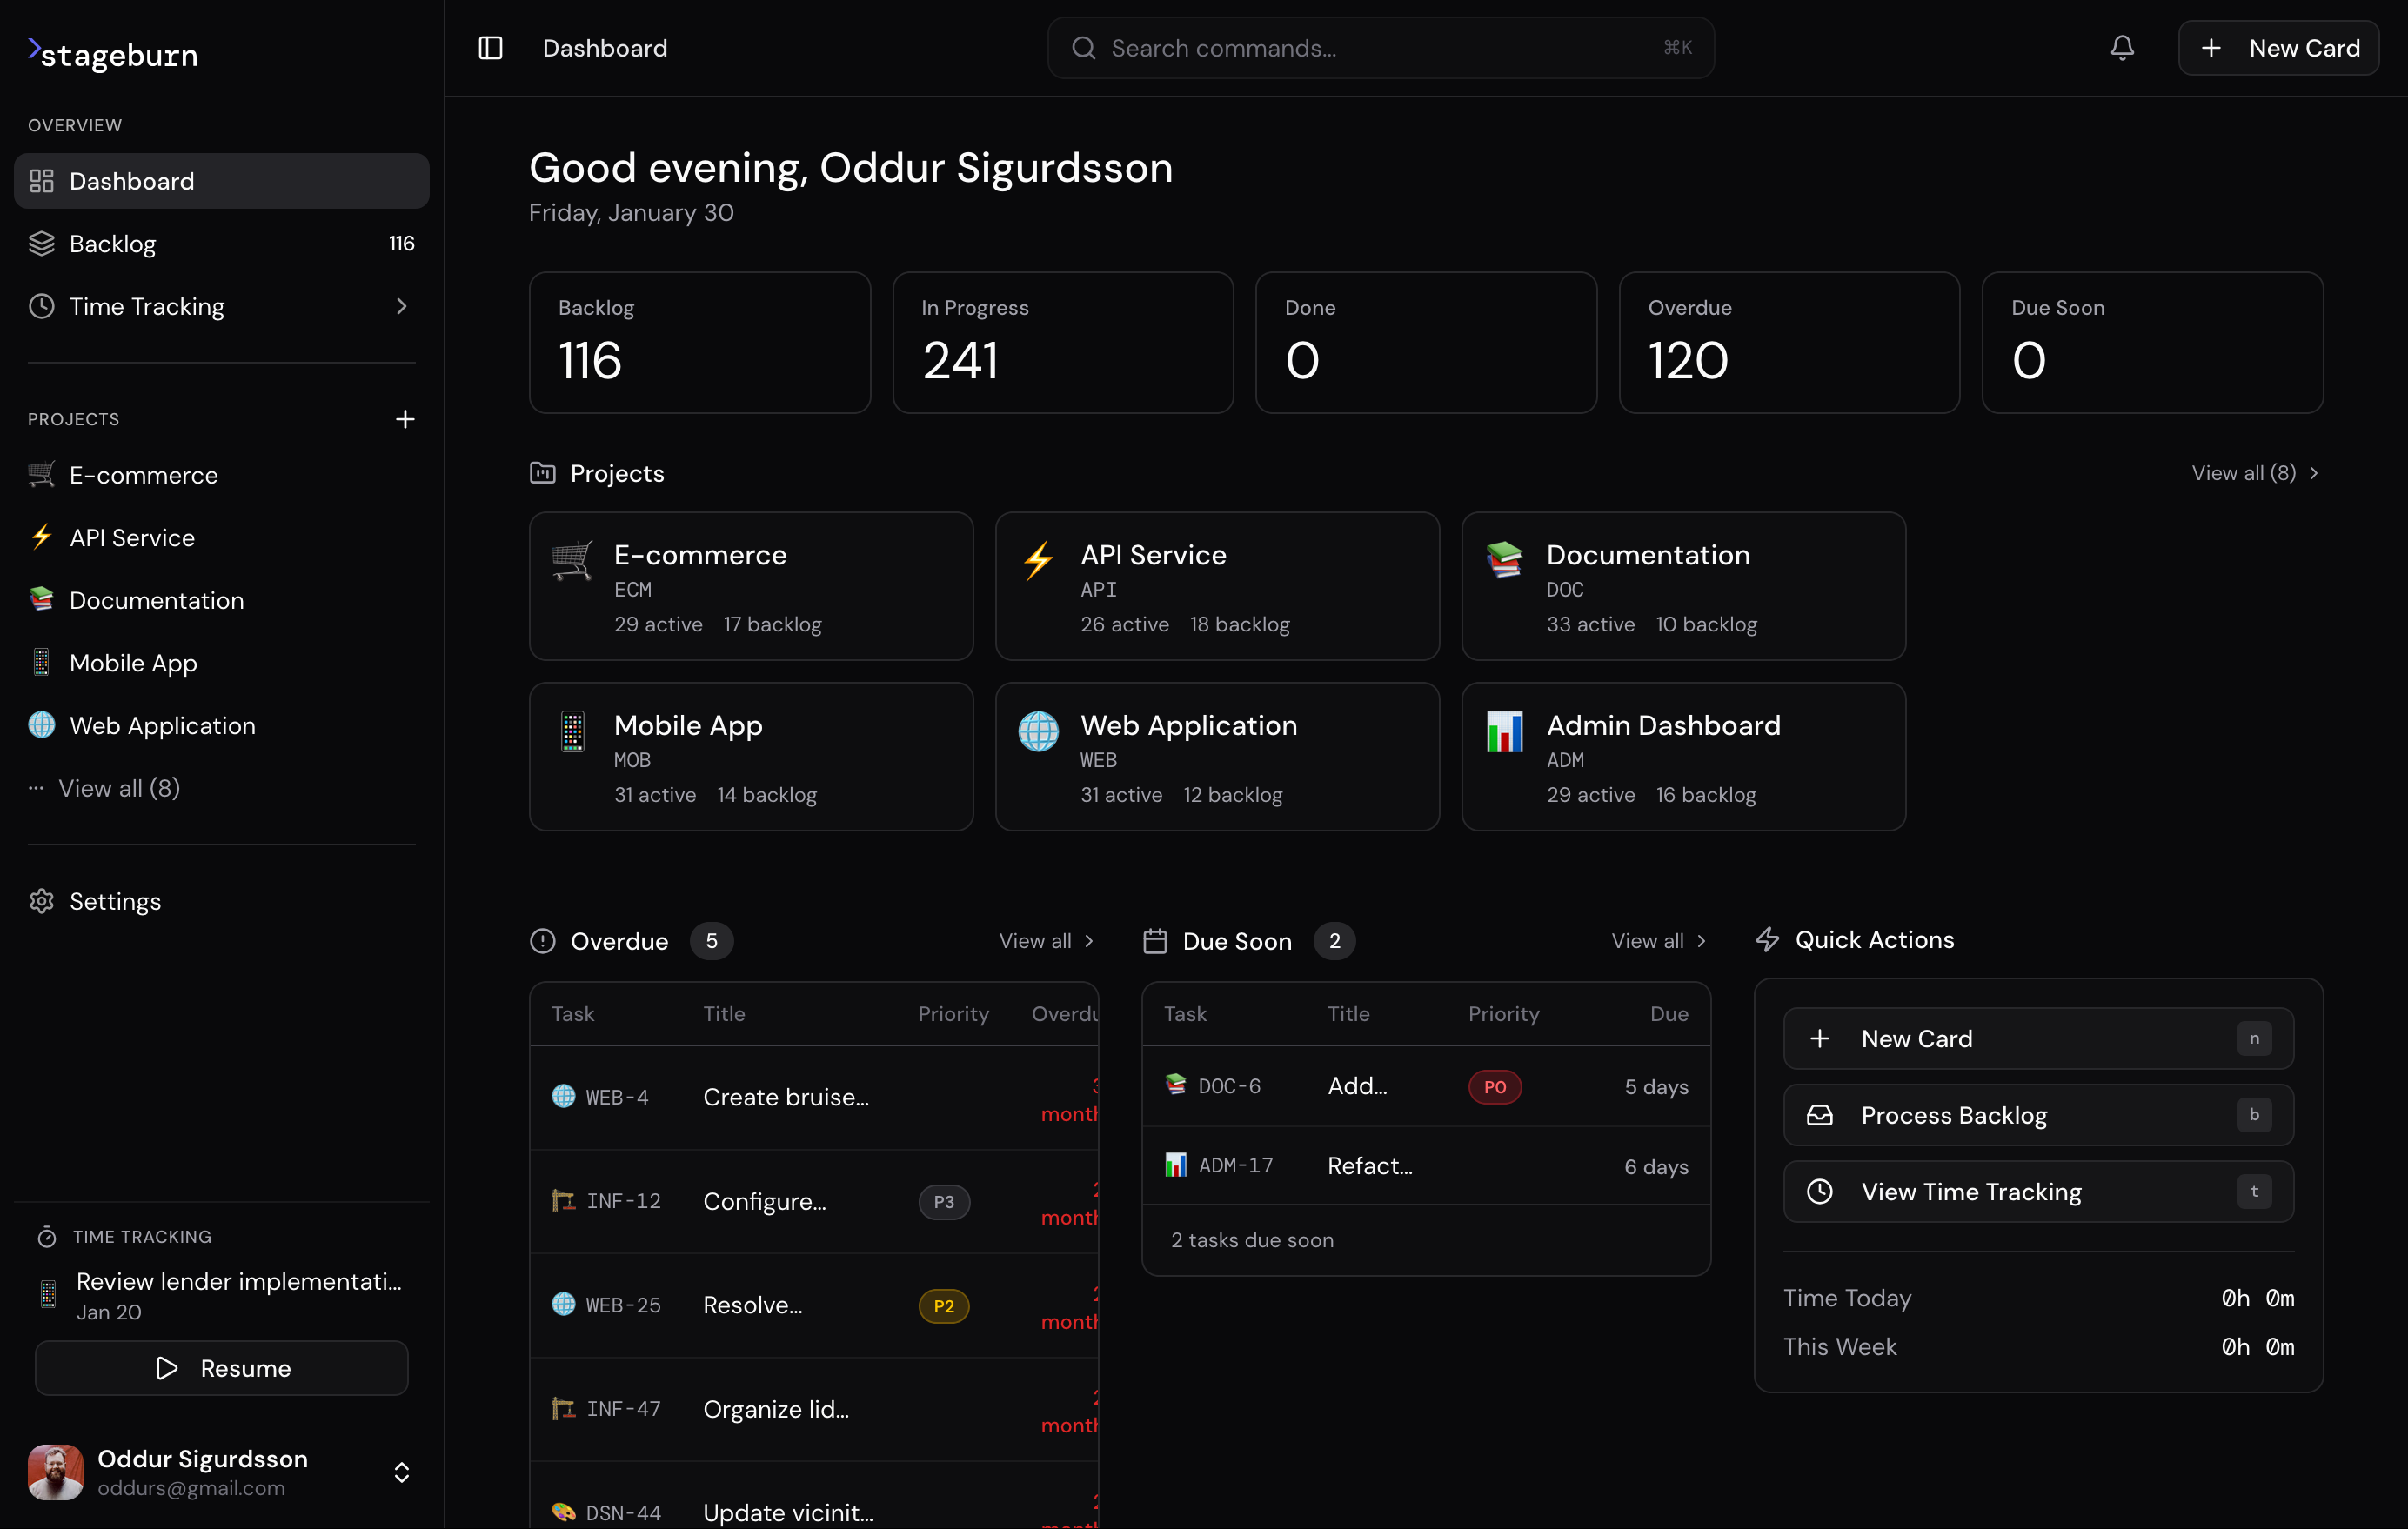Open the notifications bell icon
Screen dimensions: 2408x1529
click(2122, 47)
